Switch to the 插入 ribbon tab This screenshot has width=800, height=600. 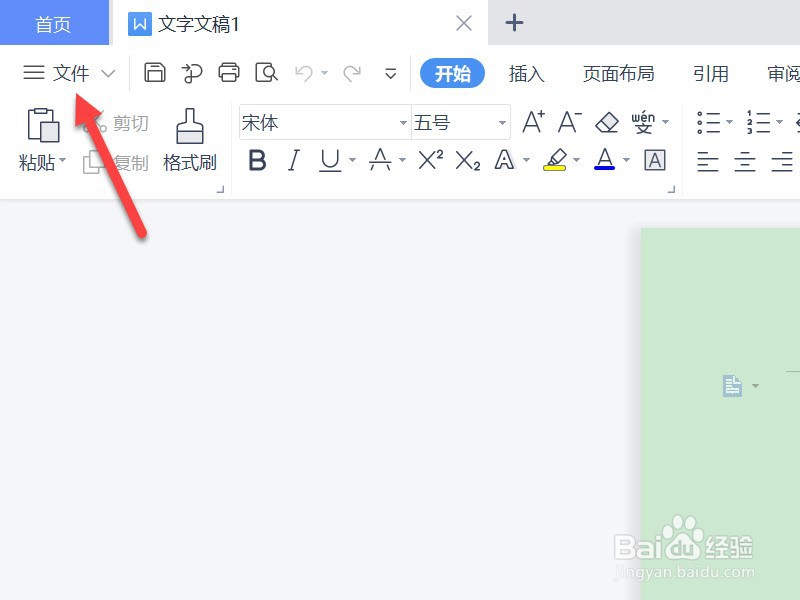pos(527,73)
